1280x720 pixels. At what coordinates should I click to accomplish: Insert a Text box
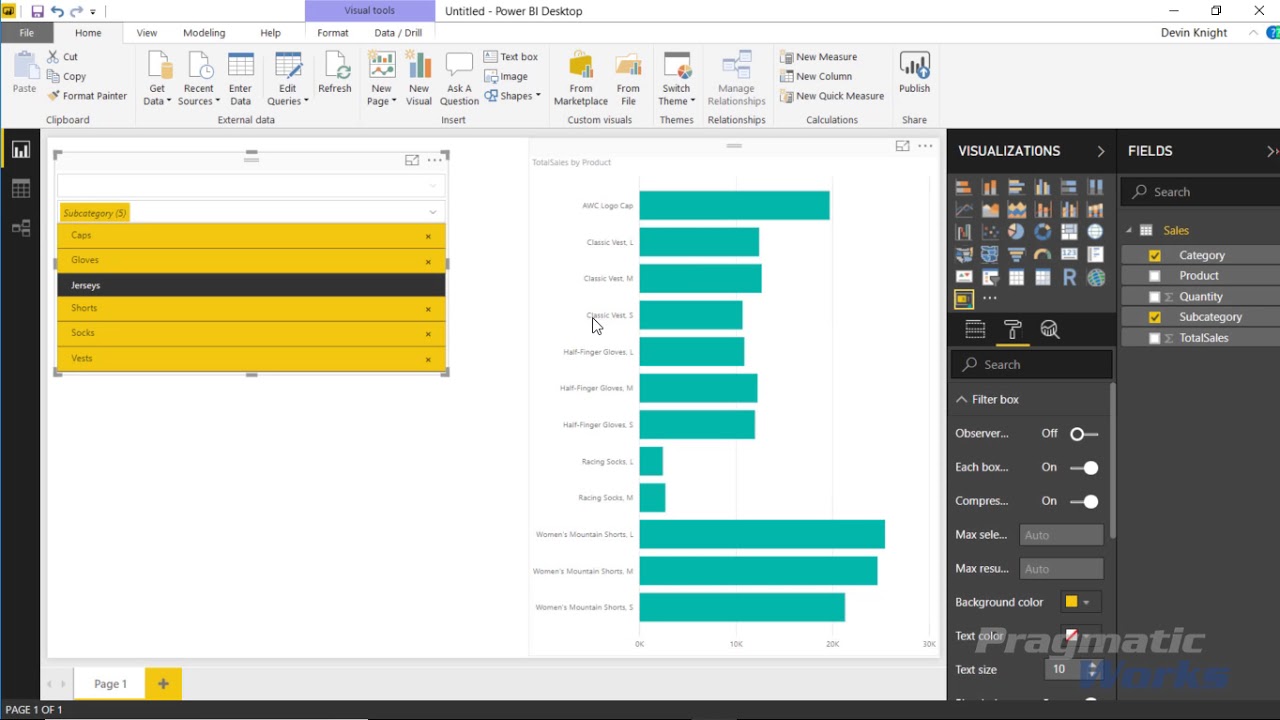tap(511, 57)
